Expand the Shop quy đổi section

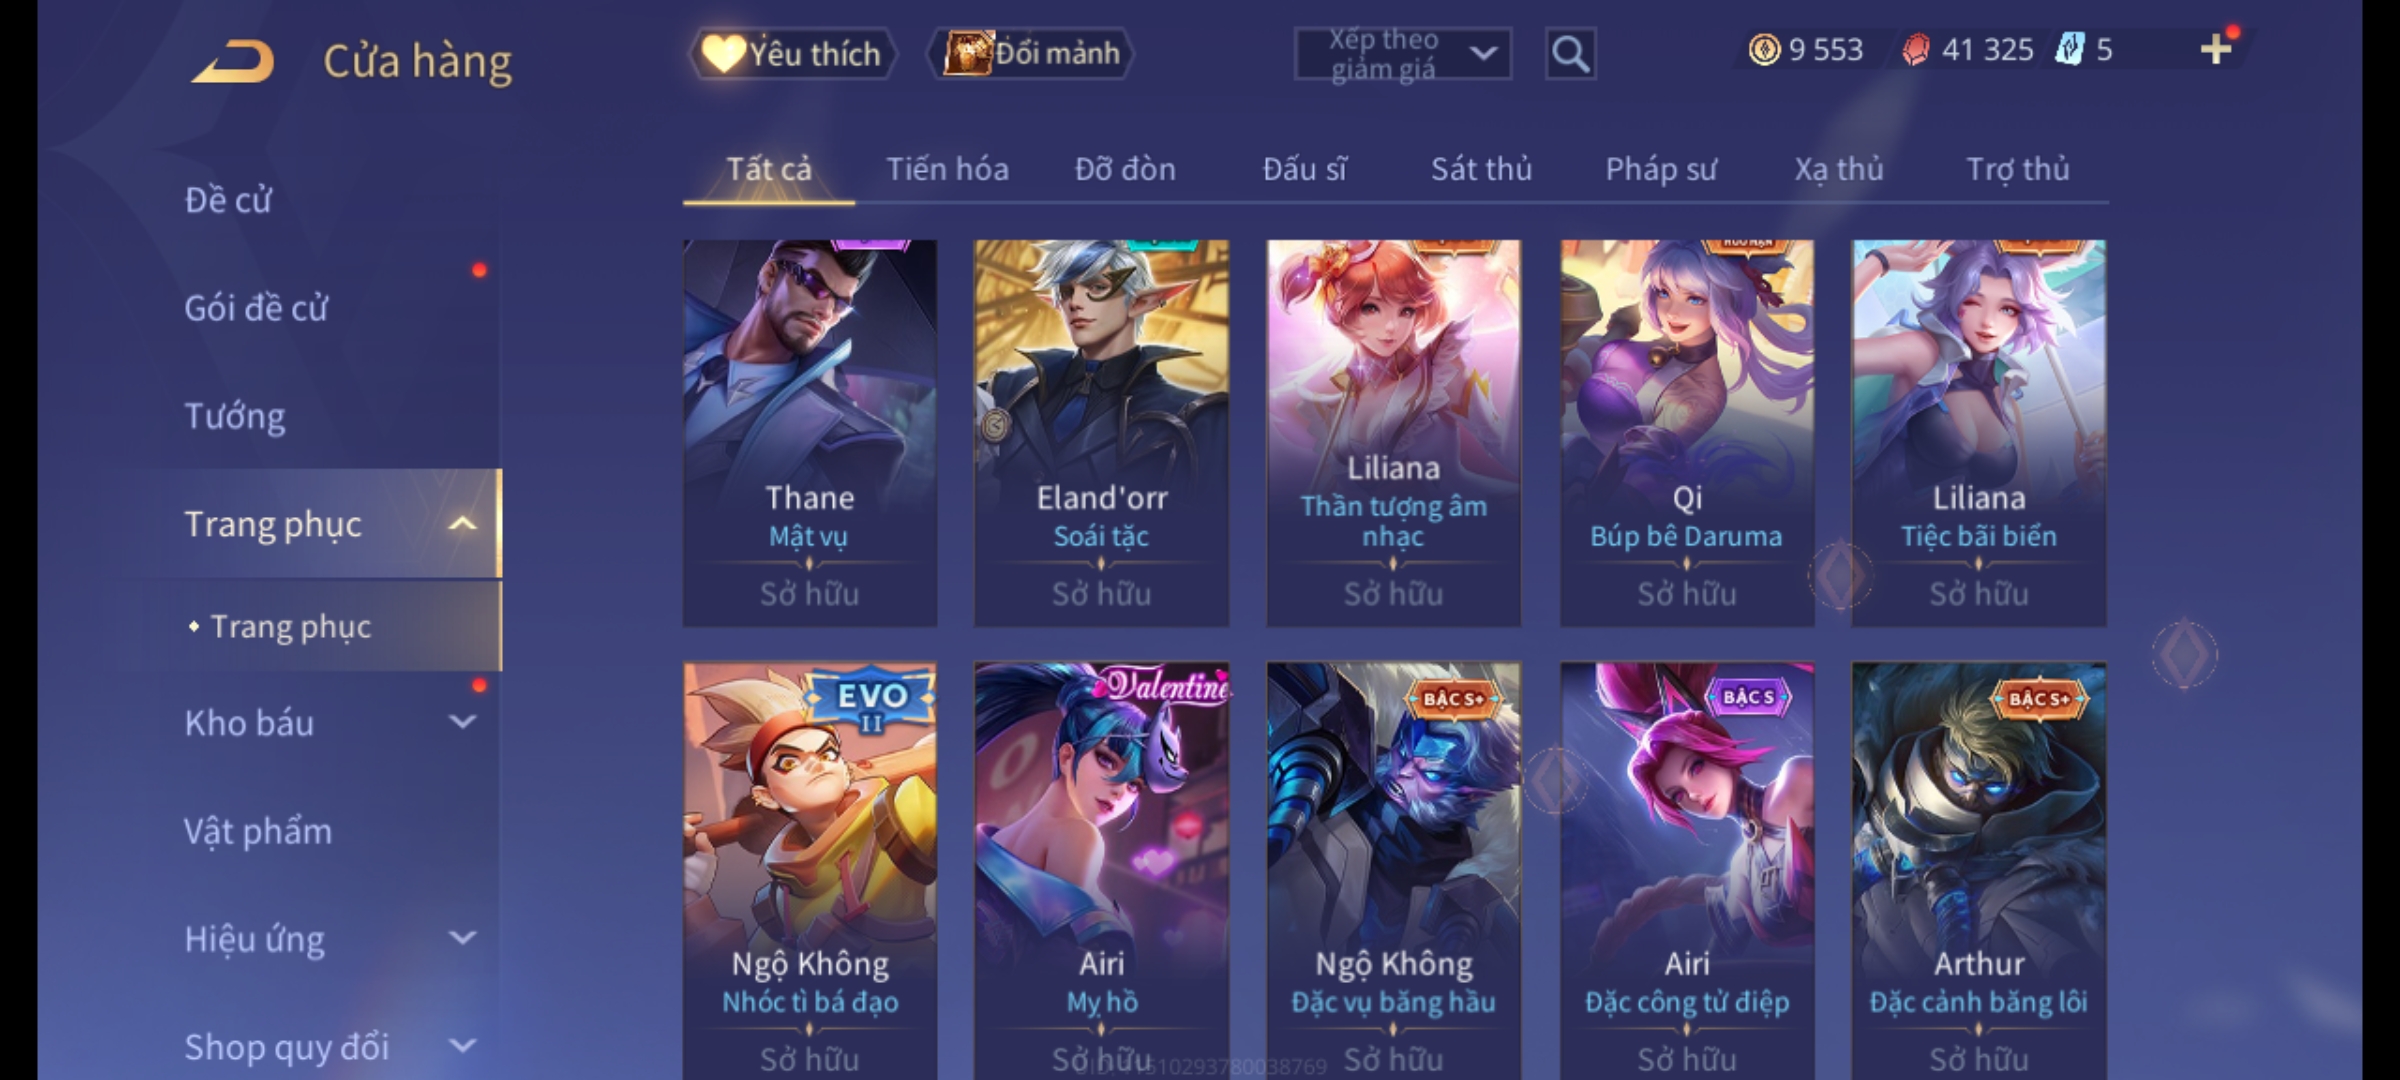pyautogui.click(x=462, y=1045)
